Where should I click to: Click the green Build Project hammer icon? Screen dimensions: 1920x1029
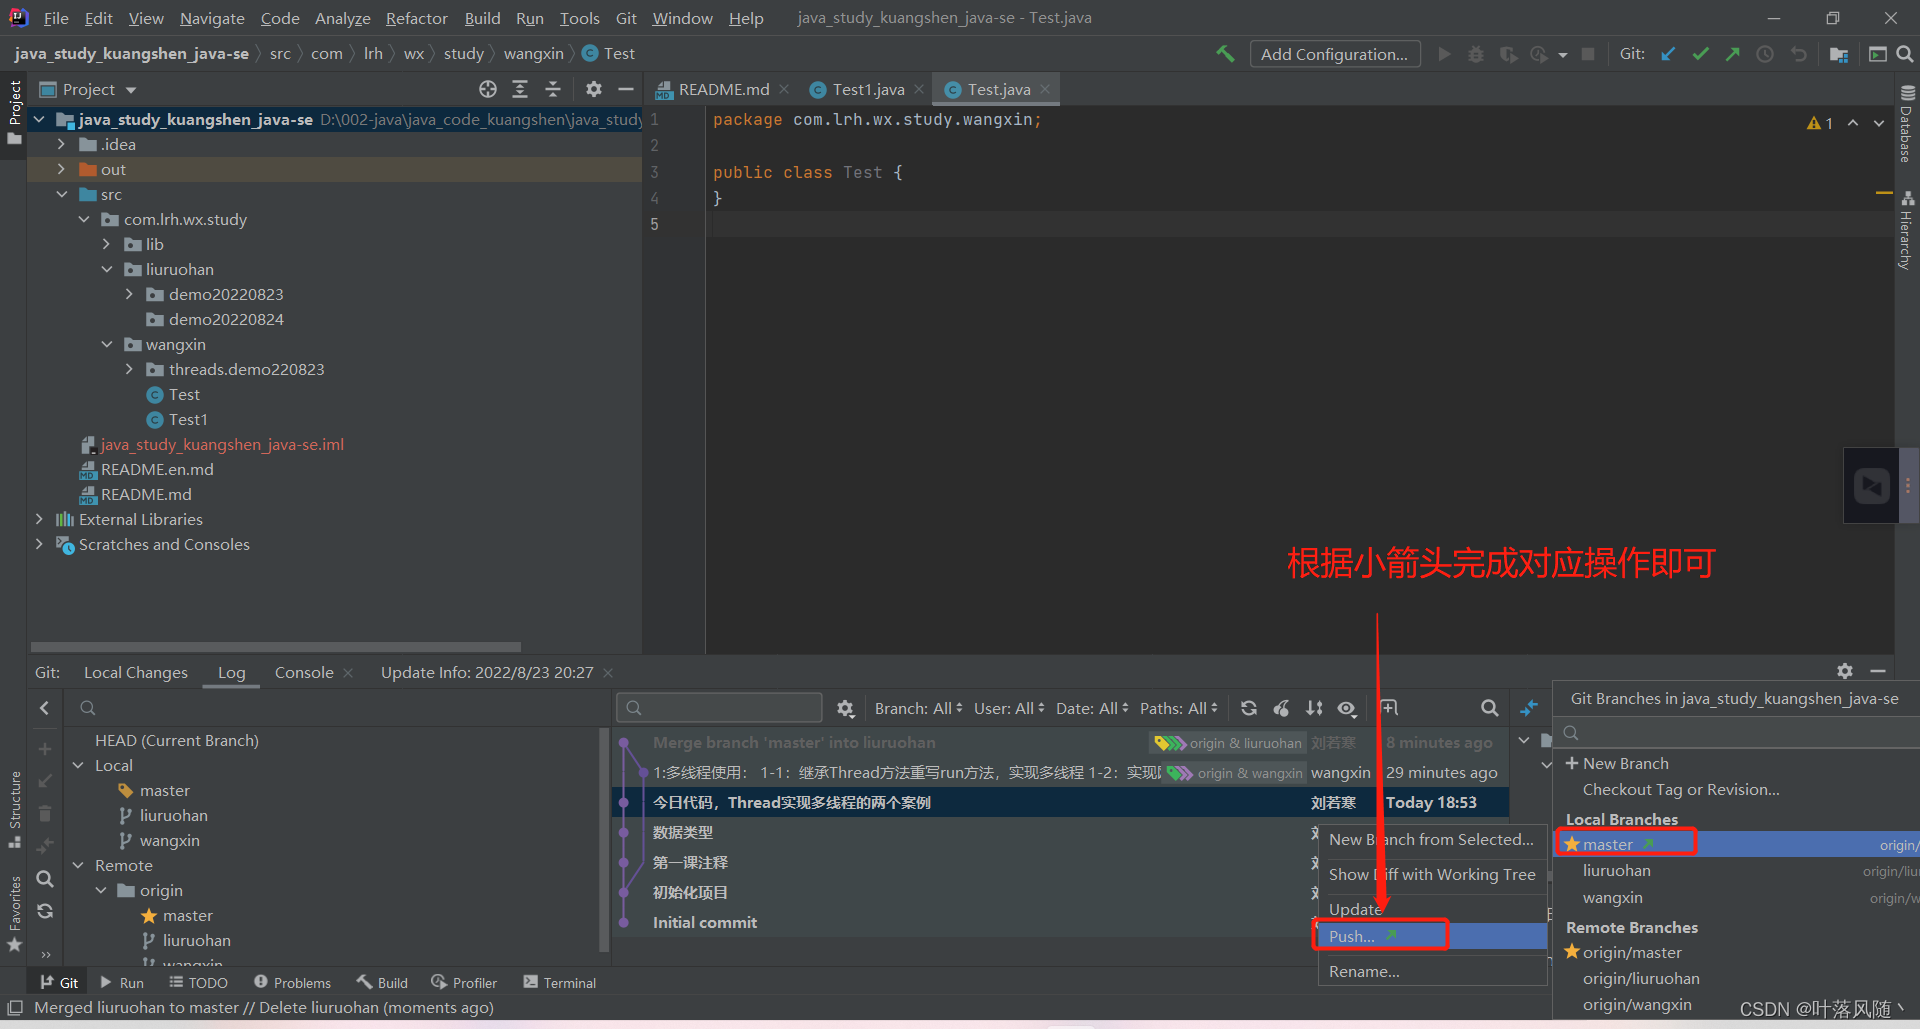(1225, 54)
